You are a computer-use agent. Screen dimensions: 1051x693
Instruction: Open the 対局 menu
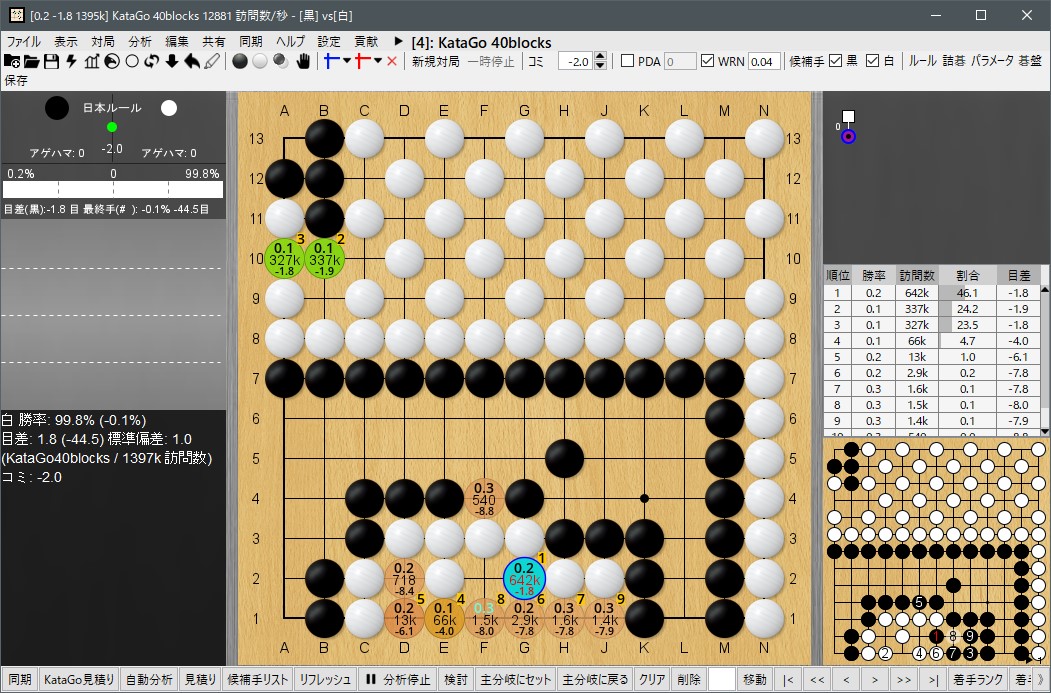103,42
